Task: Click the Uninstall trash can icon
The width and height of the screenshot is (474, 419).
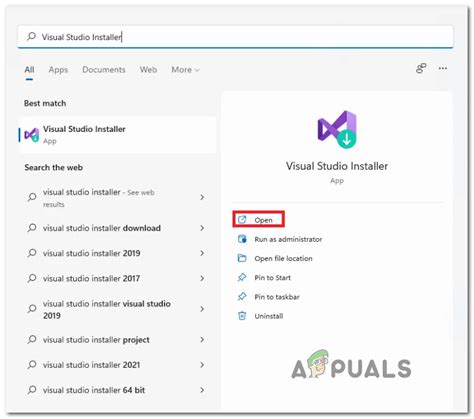Action: [242, 316]
